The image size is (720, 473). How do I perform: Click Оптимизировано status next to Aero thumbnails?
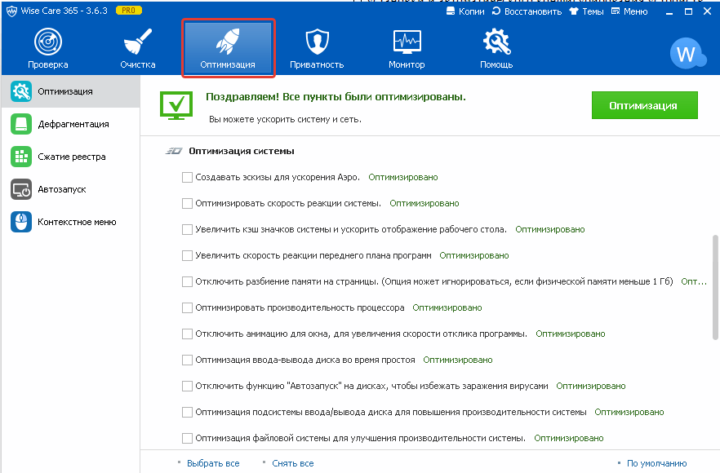403,177
